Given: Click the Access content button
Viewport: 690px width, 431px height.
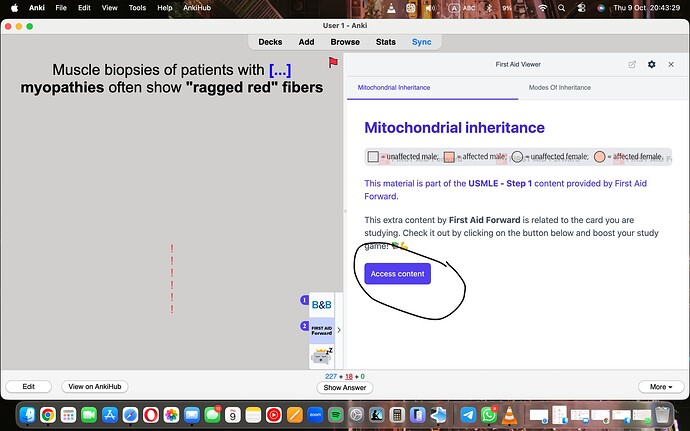Looking at the screenshot, I should (x=397, y=274).
